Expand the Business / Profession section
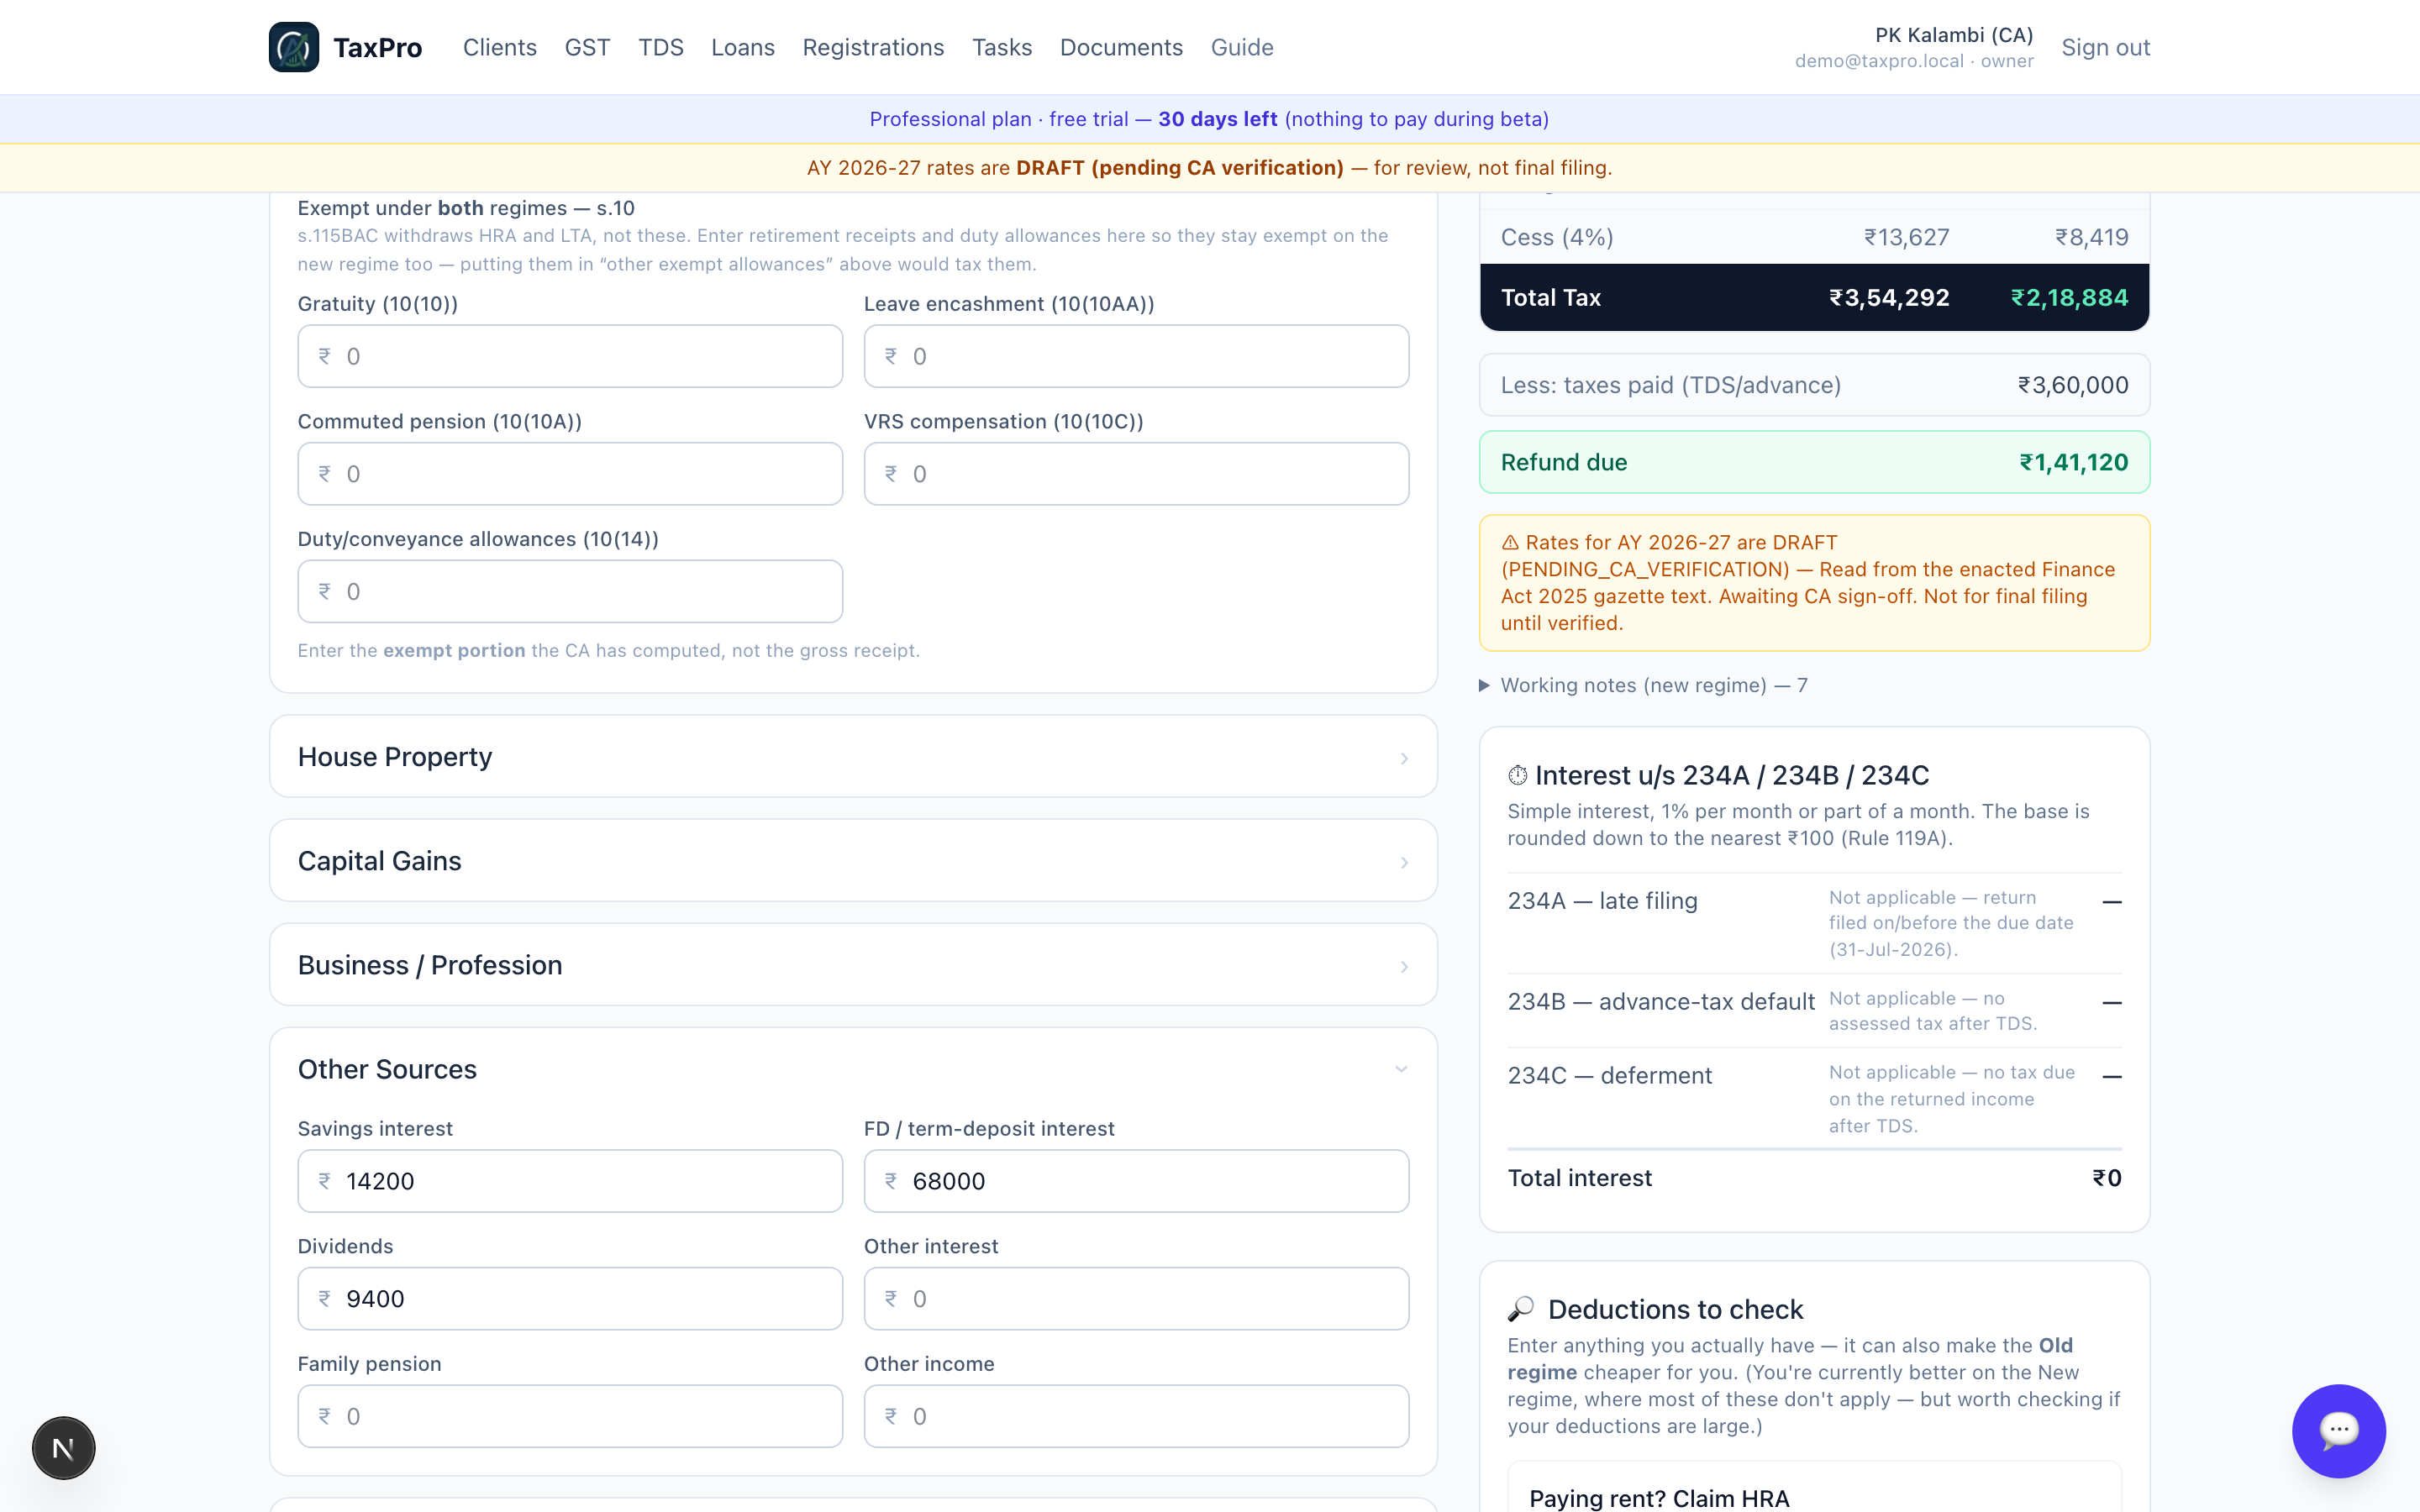Image resolution: width=2420 pixels, height=1512 pixels. 853,965
